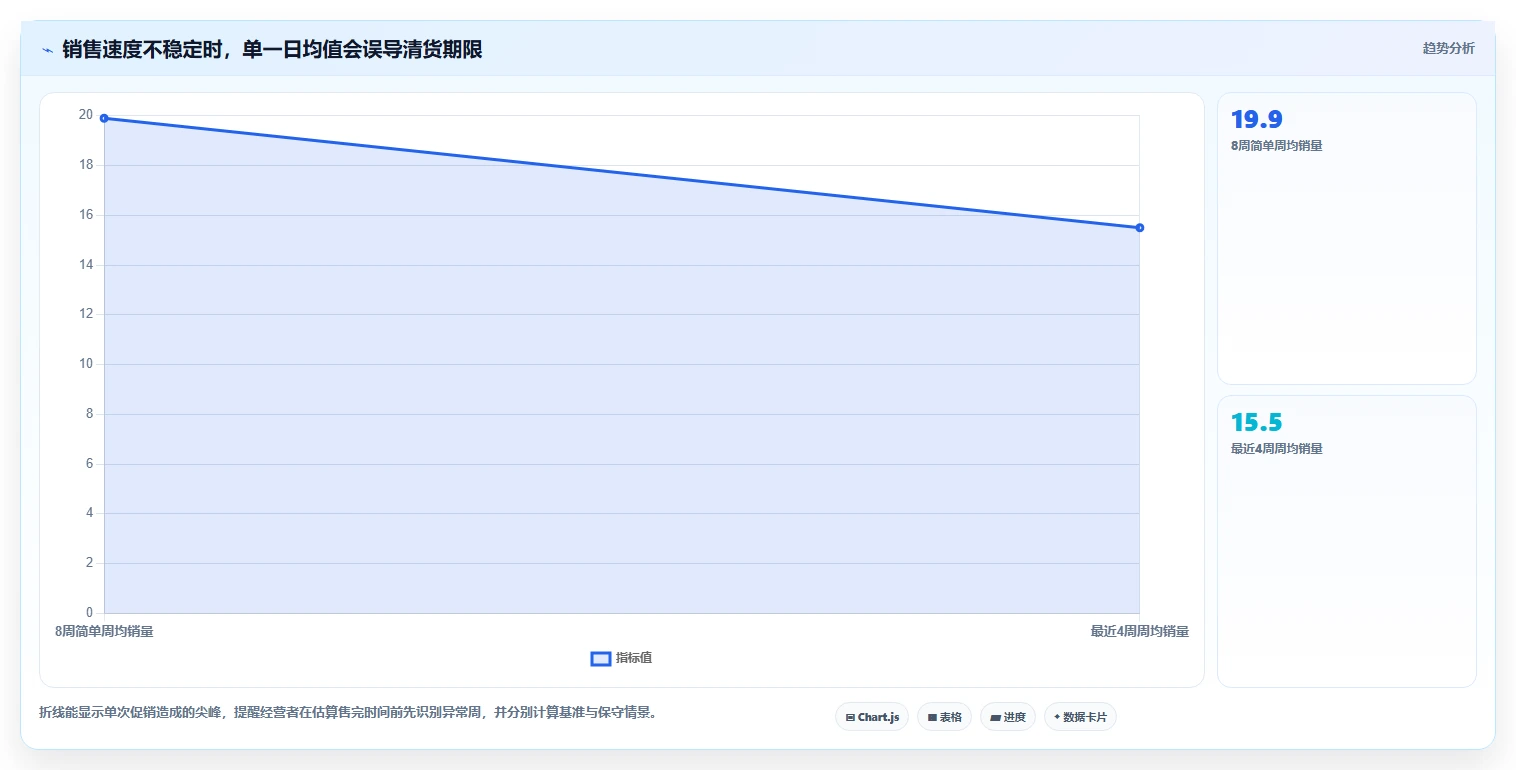The image size is (1516, 770).
Task: Click y-axis tick label 0
Action: (x=89, y=613)
